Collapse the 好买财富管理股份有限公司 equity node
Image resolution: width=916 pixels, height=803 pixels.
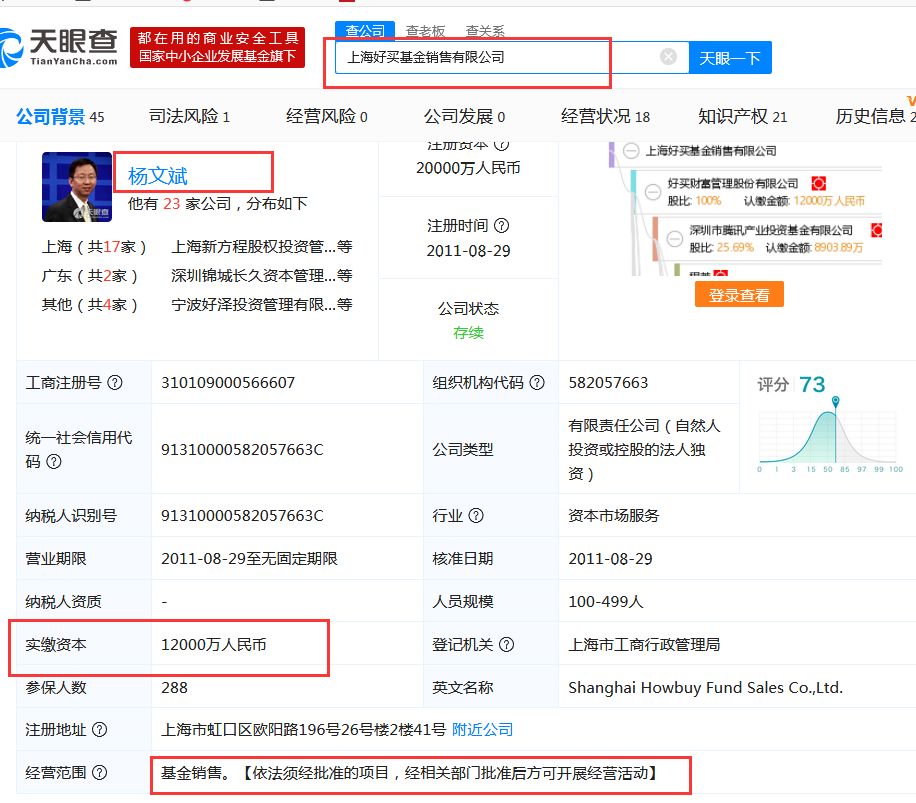653,192
